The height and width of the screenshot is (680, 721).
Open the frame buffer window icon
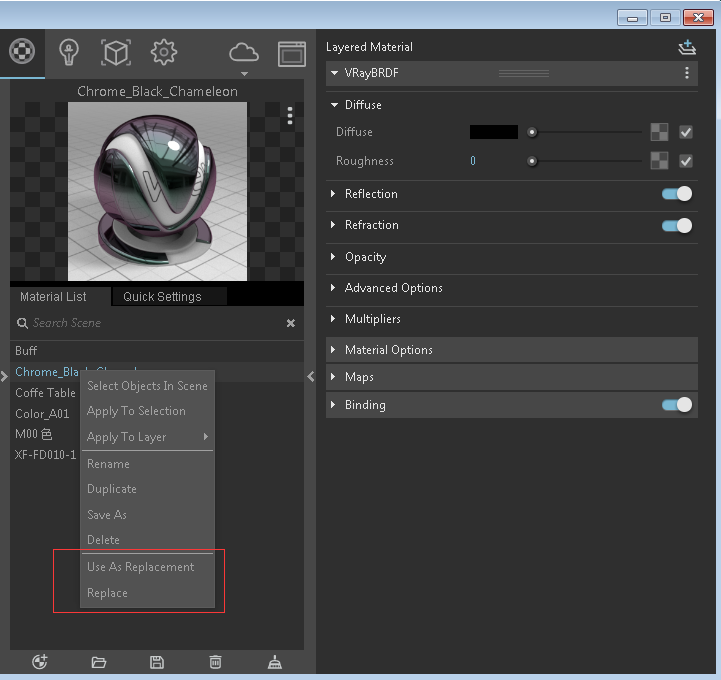click(x=291, y=53)
